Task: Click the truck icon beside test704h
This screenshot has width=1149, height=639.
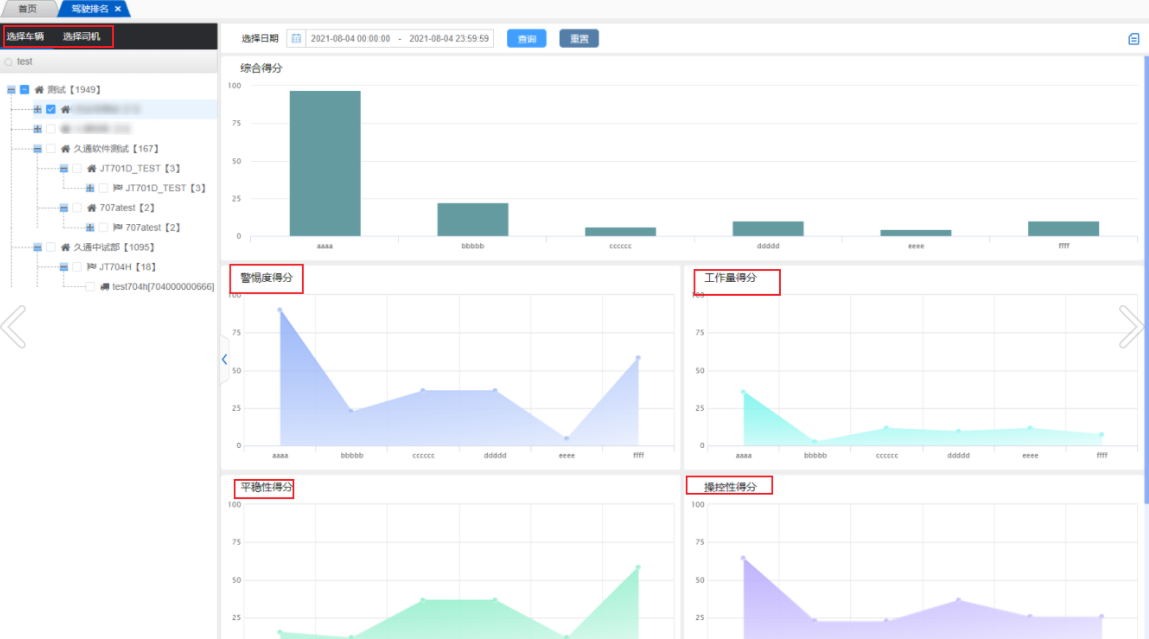Action: pyautogui.click(x=105, y=287)
